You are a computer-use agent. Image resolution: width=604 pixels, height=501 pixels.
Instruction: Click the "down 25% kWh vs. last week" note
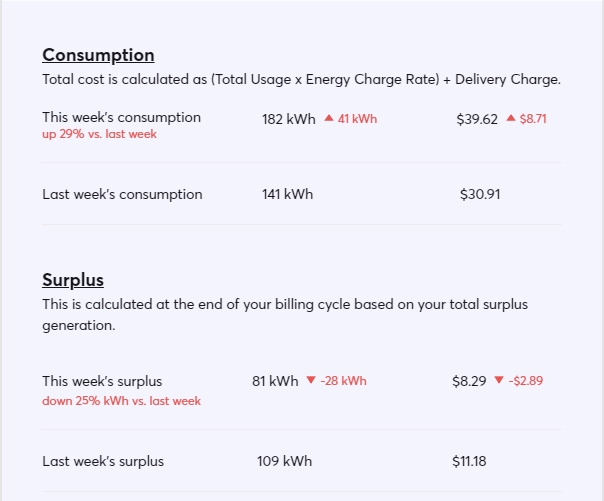point(121,401)
